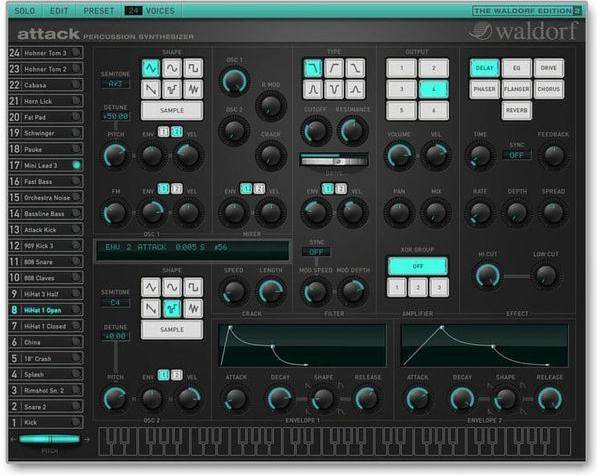This screenshot has width=597, height=475.
Task: Select envelope 2 for the mixer section
Action: tap(259, 189)
